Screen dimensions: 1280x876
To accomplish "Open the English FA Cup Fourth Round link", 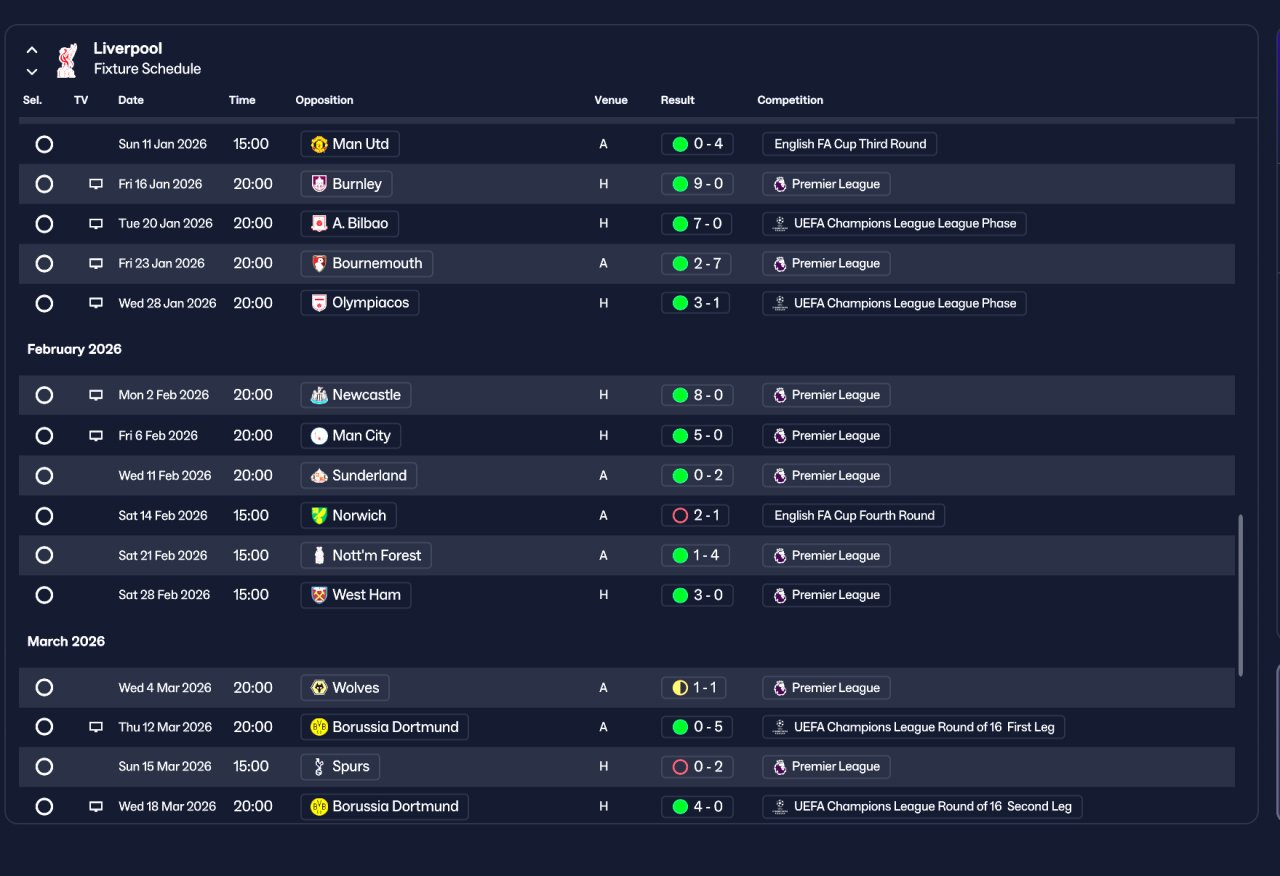I will pos(854,516).
